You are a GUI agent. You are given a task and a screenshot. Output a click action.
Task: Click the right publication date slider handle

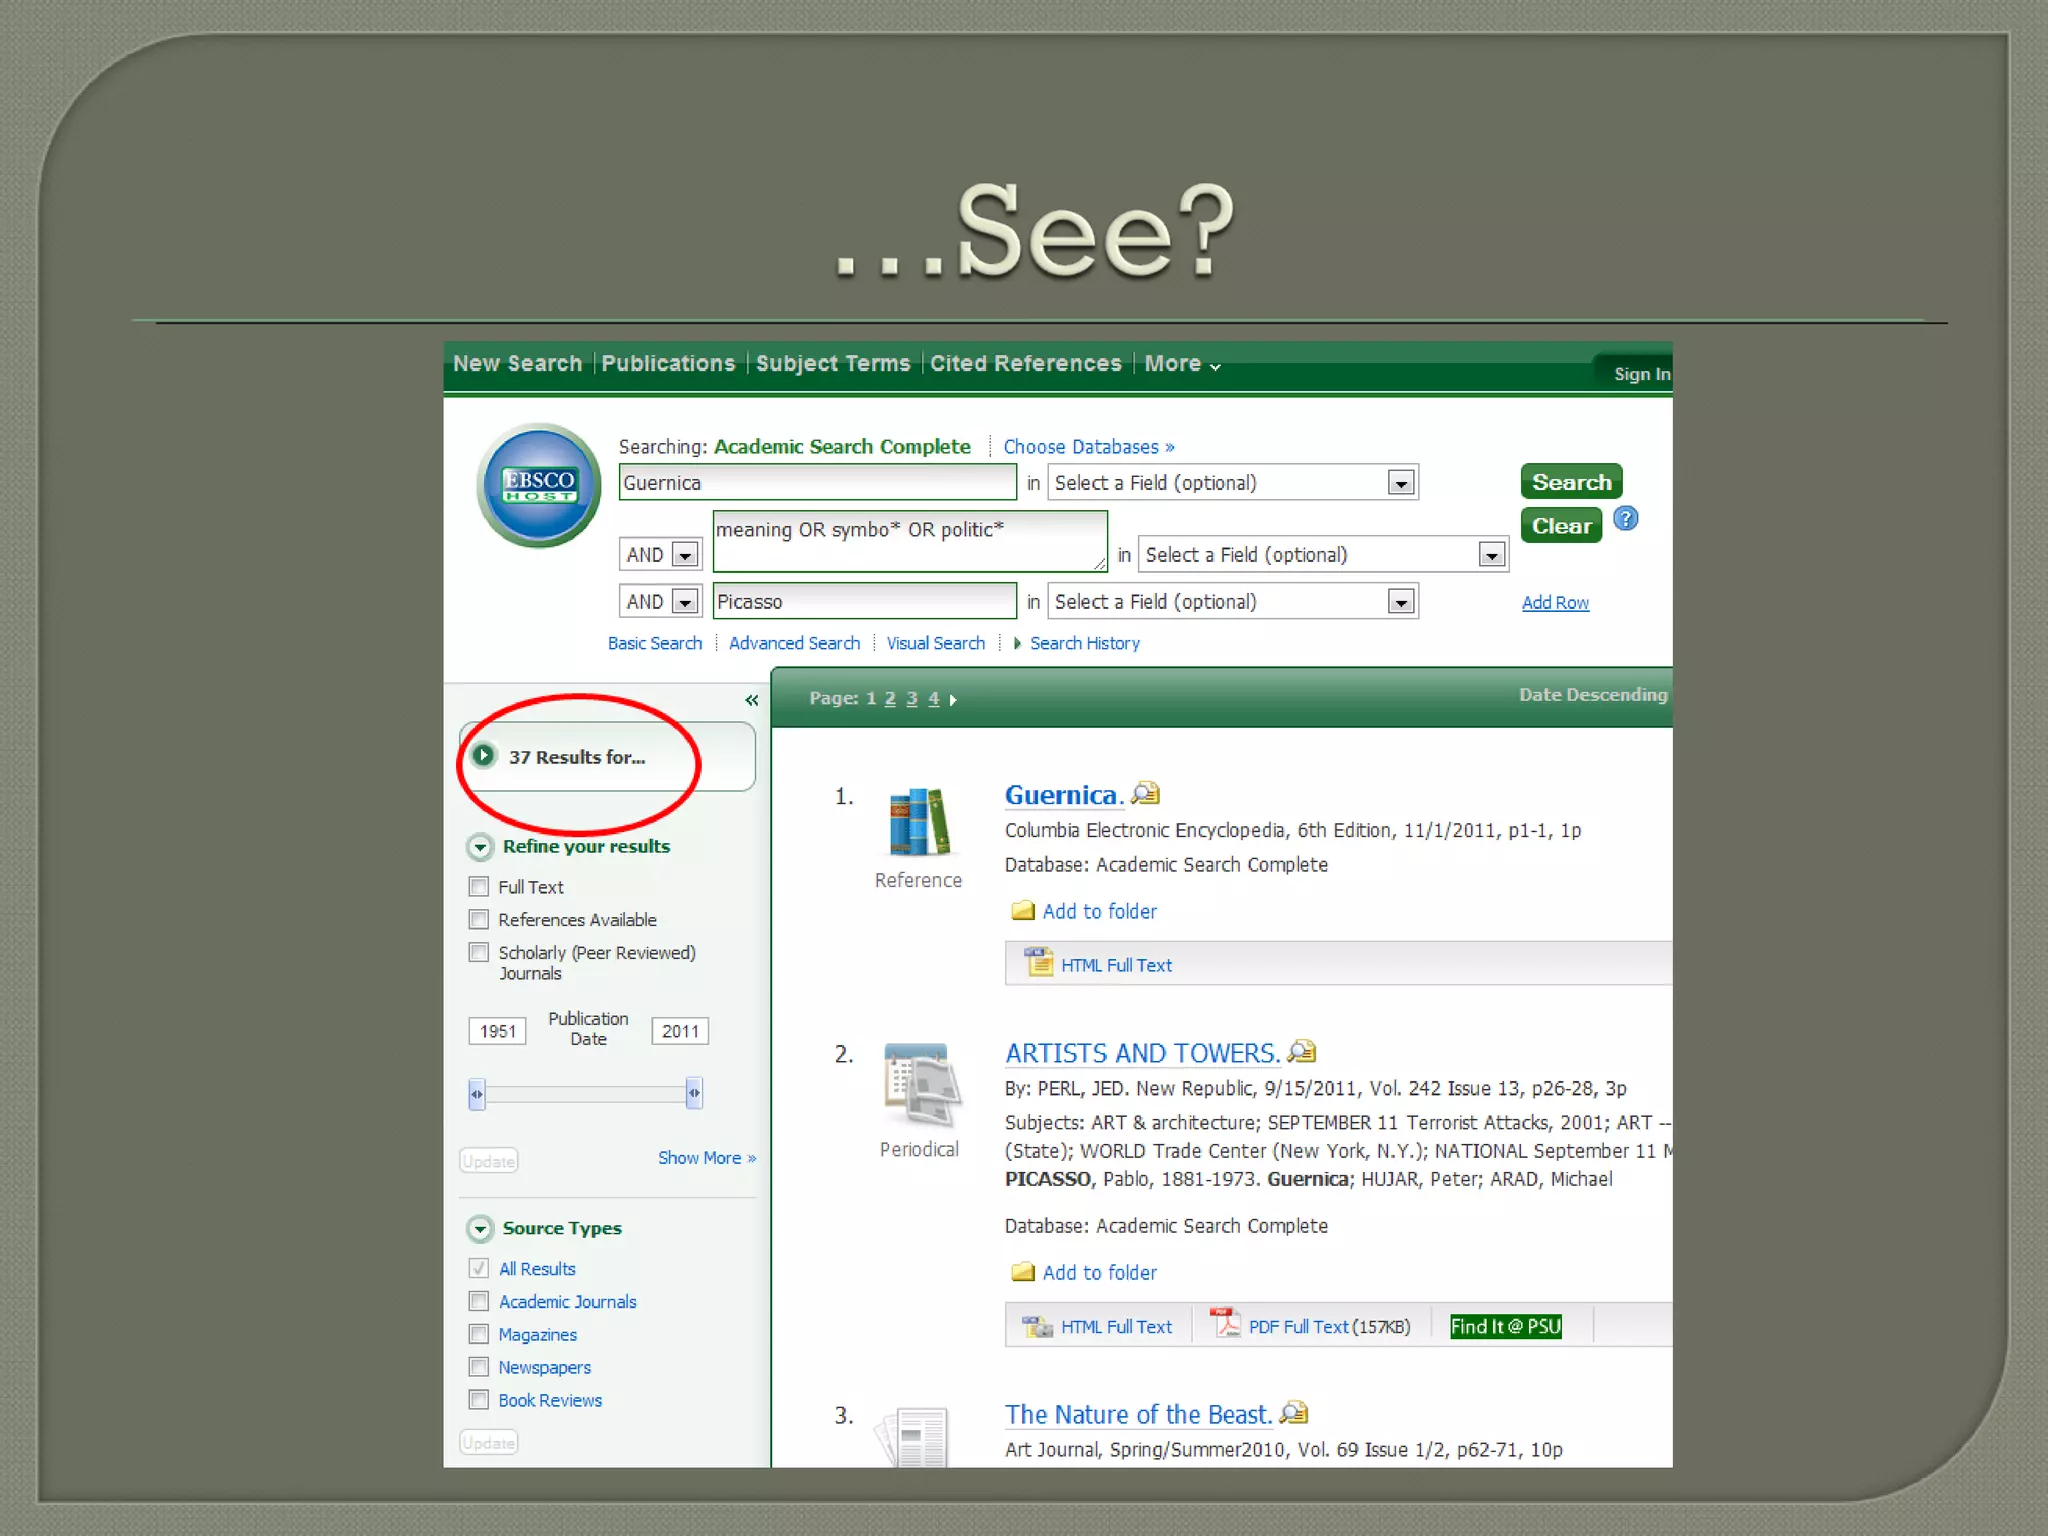(694, 1093)
